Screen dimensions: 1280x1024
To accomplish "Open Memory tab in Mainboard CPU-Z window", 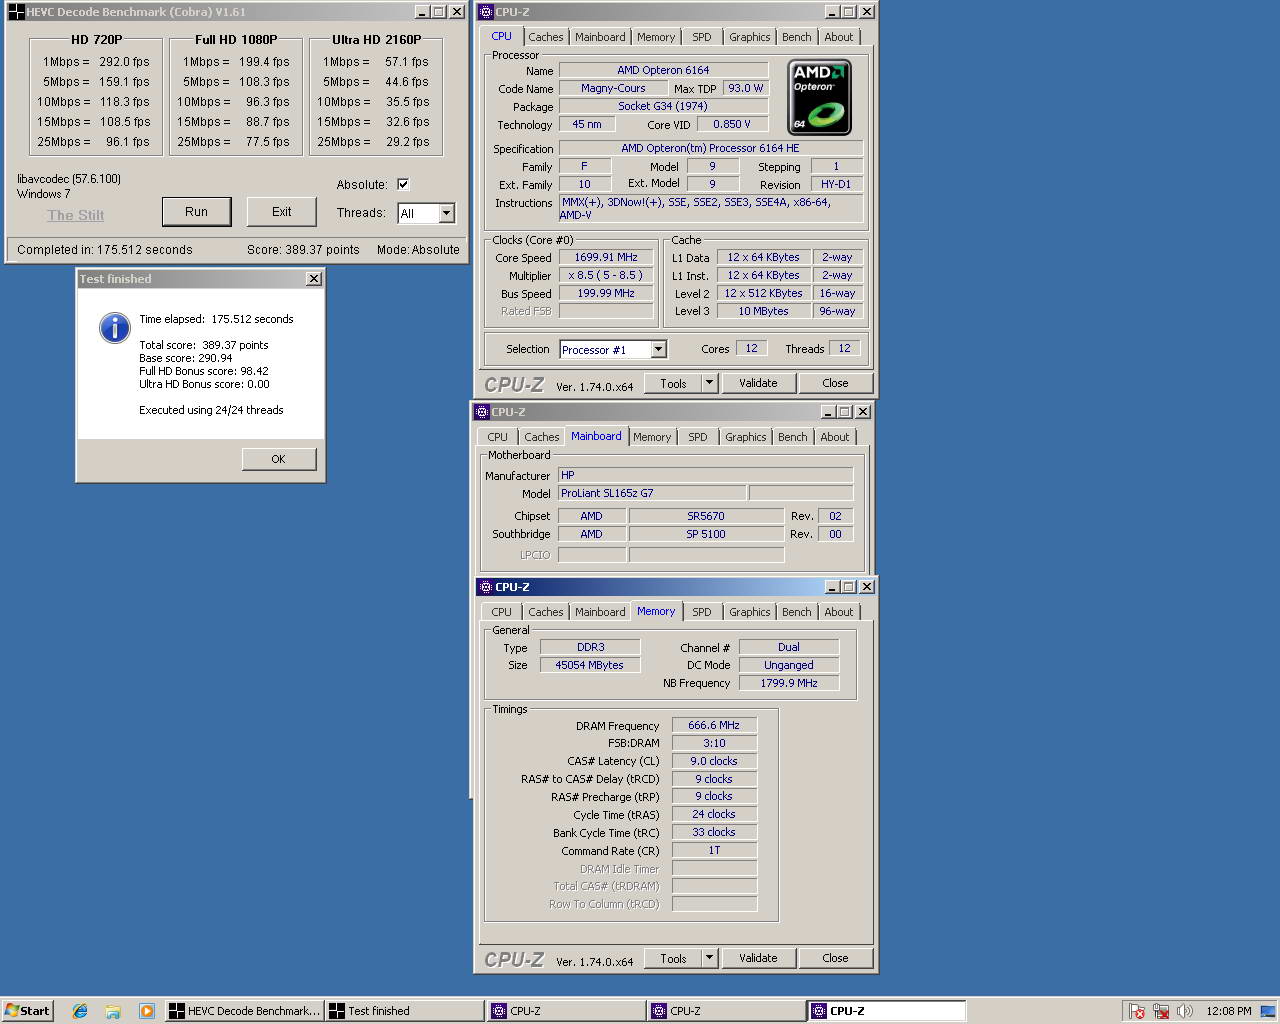I will click(x=652, y=437).
